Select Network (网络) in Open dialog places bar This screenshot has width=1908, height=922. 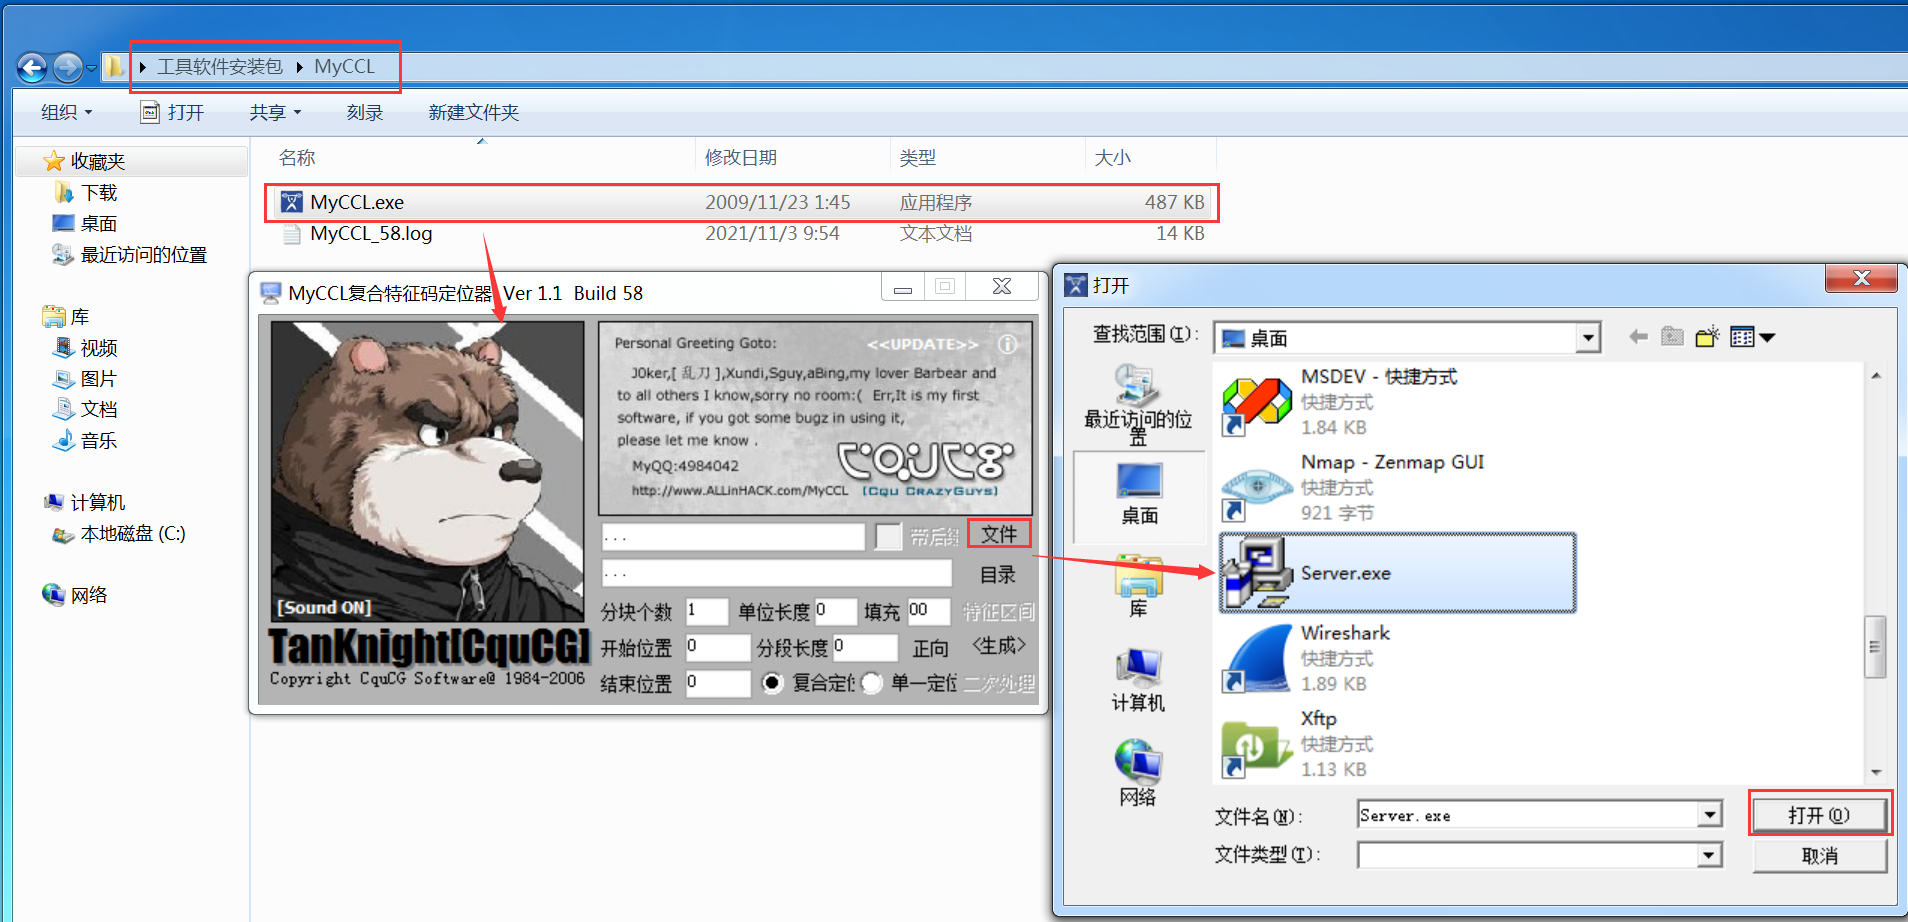[x=1138, y=773]
